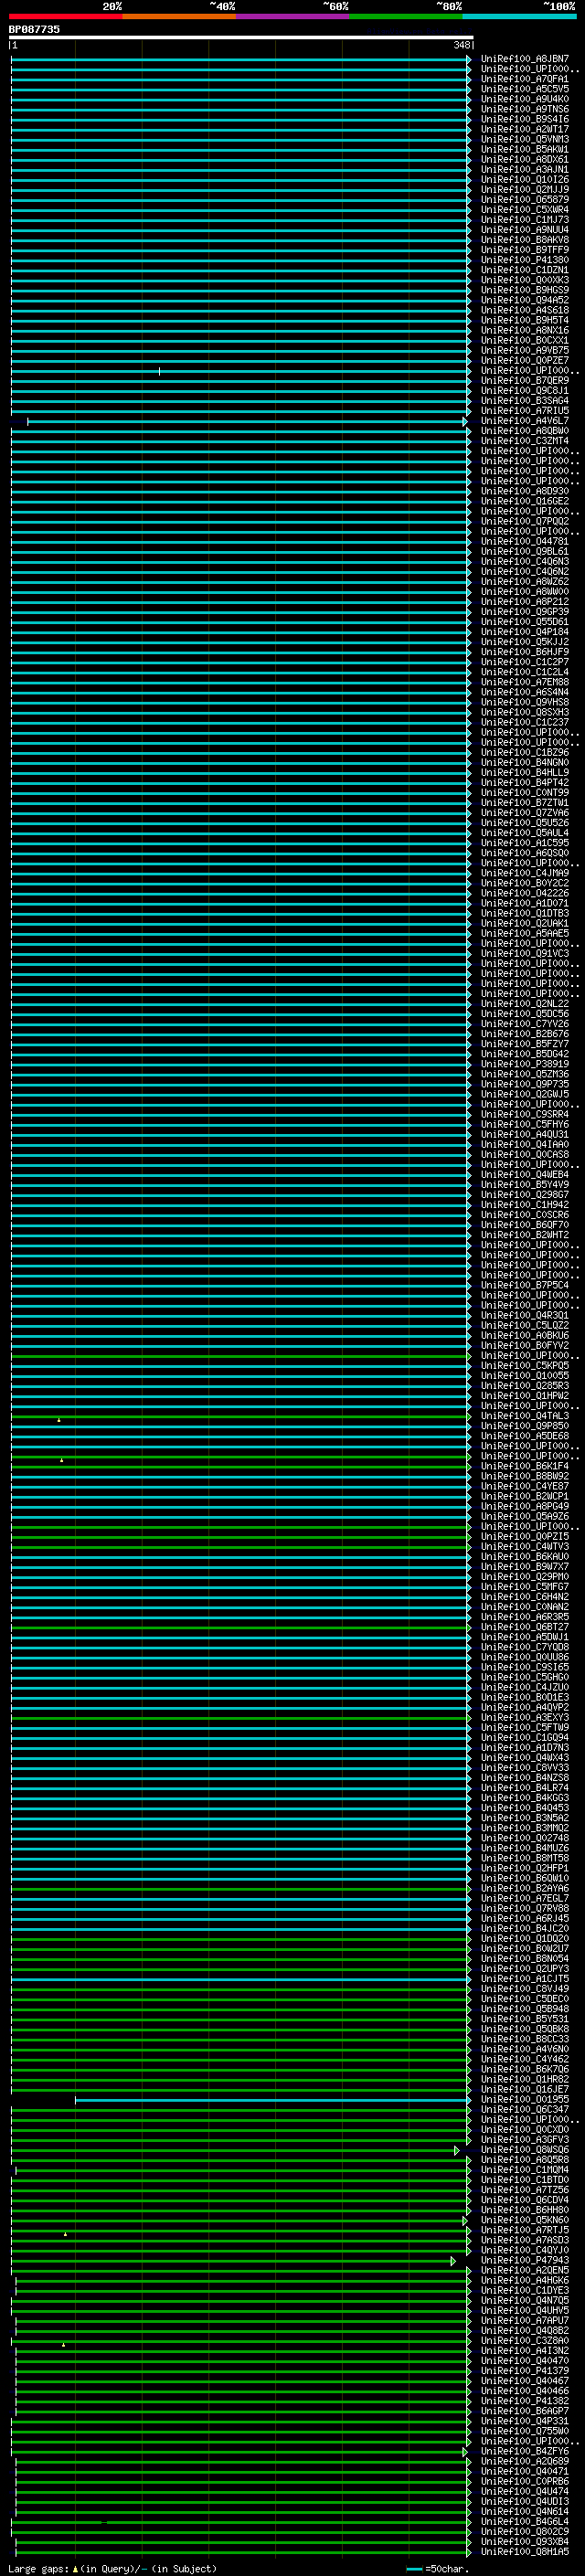Click the red 20% identity legend segment
The image size is (585, 2576).
(65, 17)
